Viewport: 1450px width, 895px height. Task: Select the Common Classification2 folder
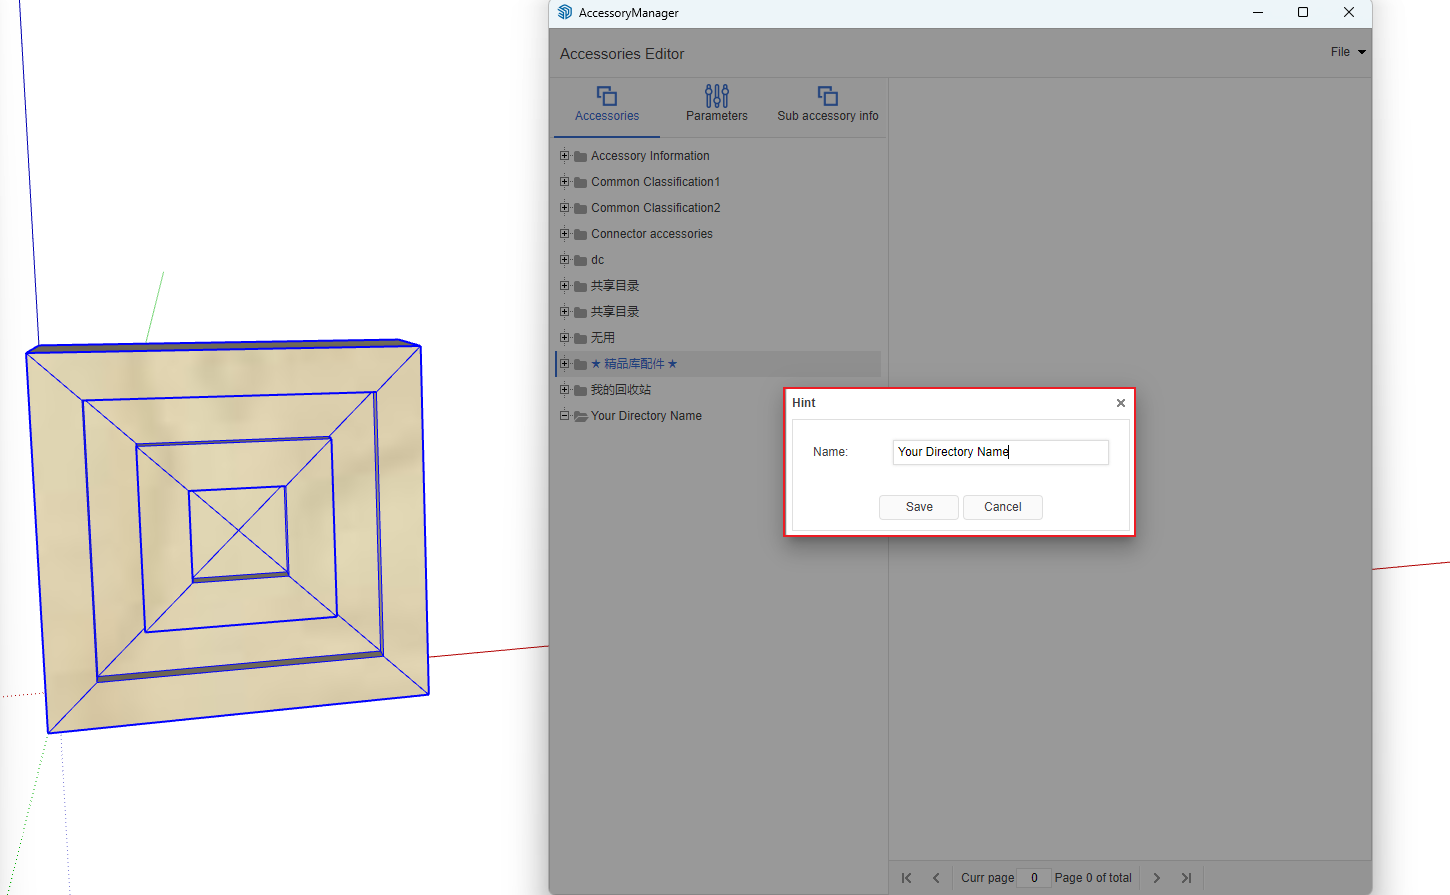pyautogui.click(x=655, y=208)
